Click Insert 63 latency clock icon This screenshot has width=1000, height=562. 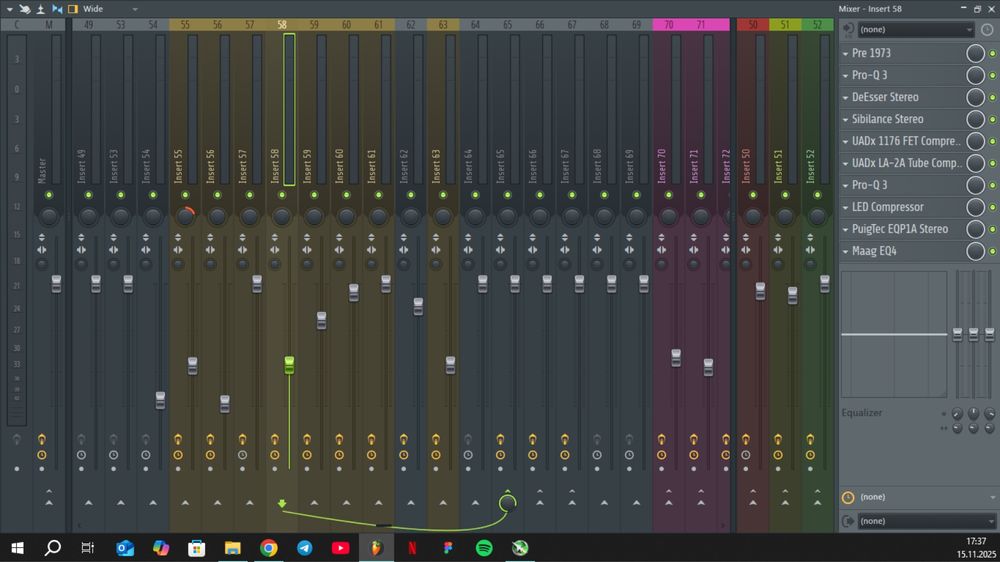pos(436,455)
